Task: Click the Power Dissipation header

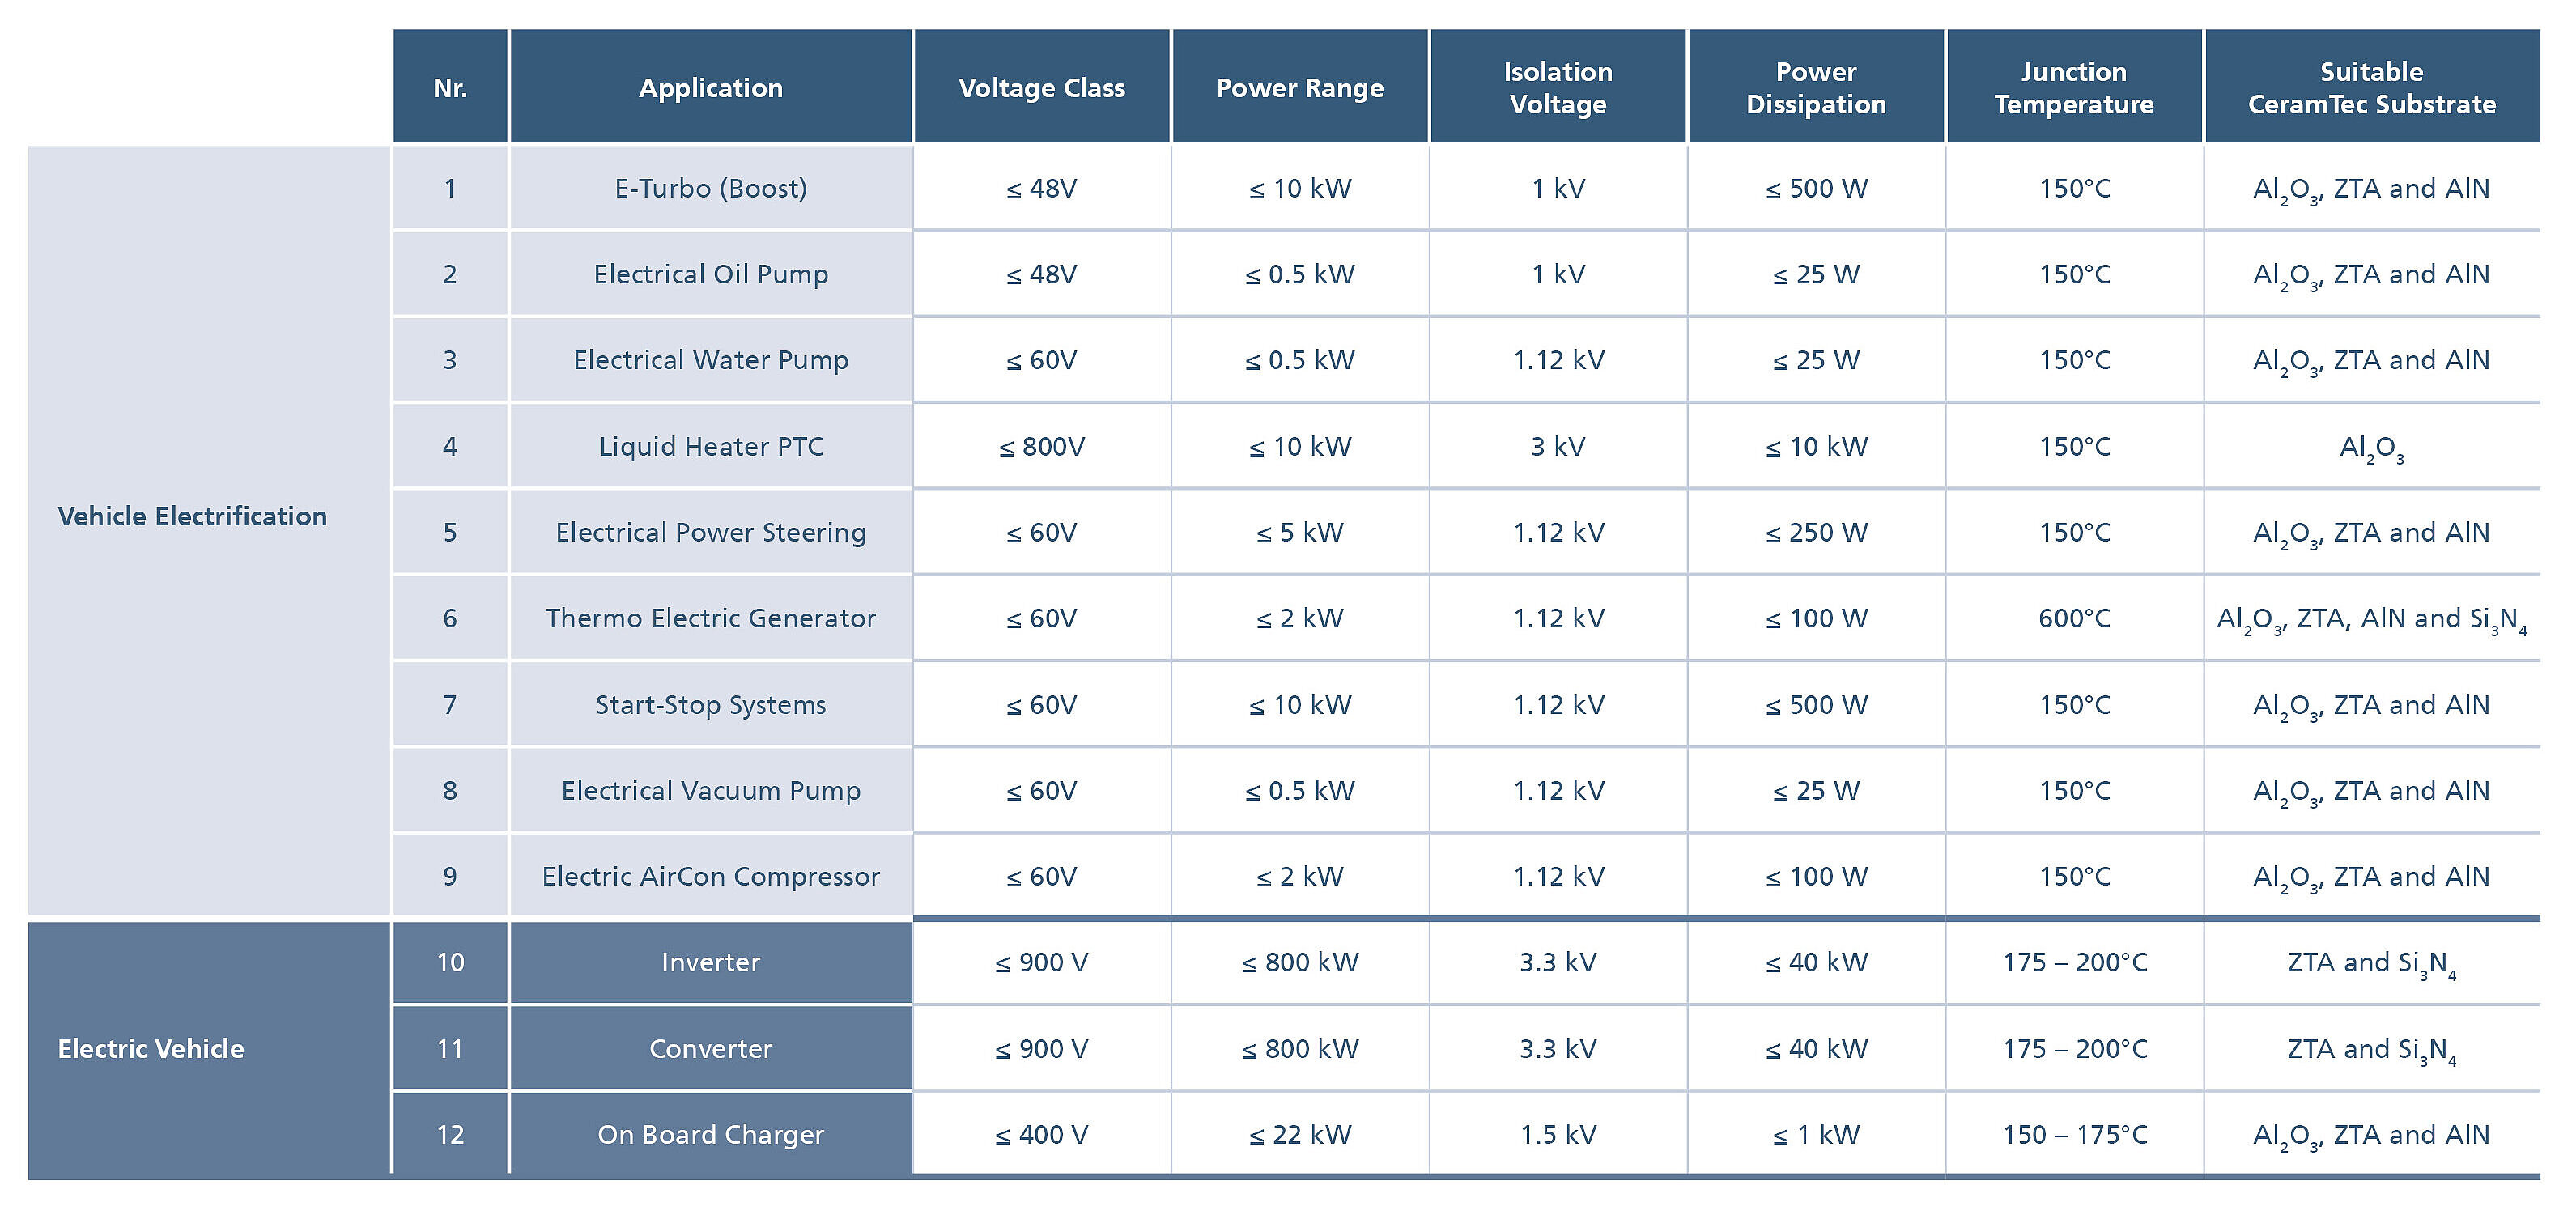Action: (x=1815, y=88)
